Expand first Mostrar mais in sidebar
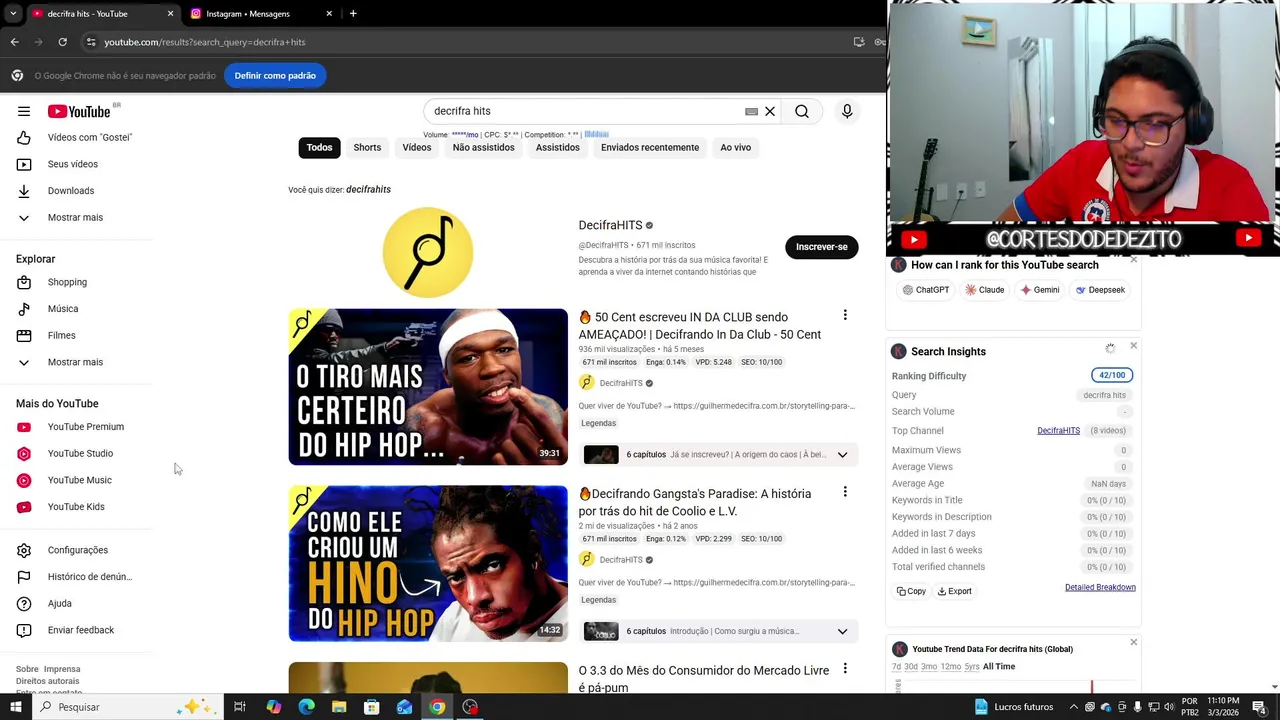Screen dimensions: 1280x720 pos(76,217)
